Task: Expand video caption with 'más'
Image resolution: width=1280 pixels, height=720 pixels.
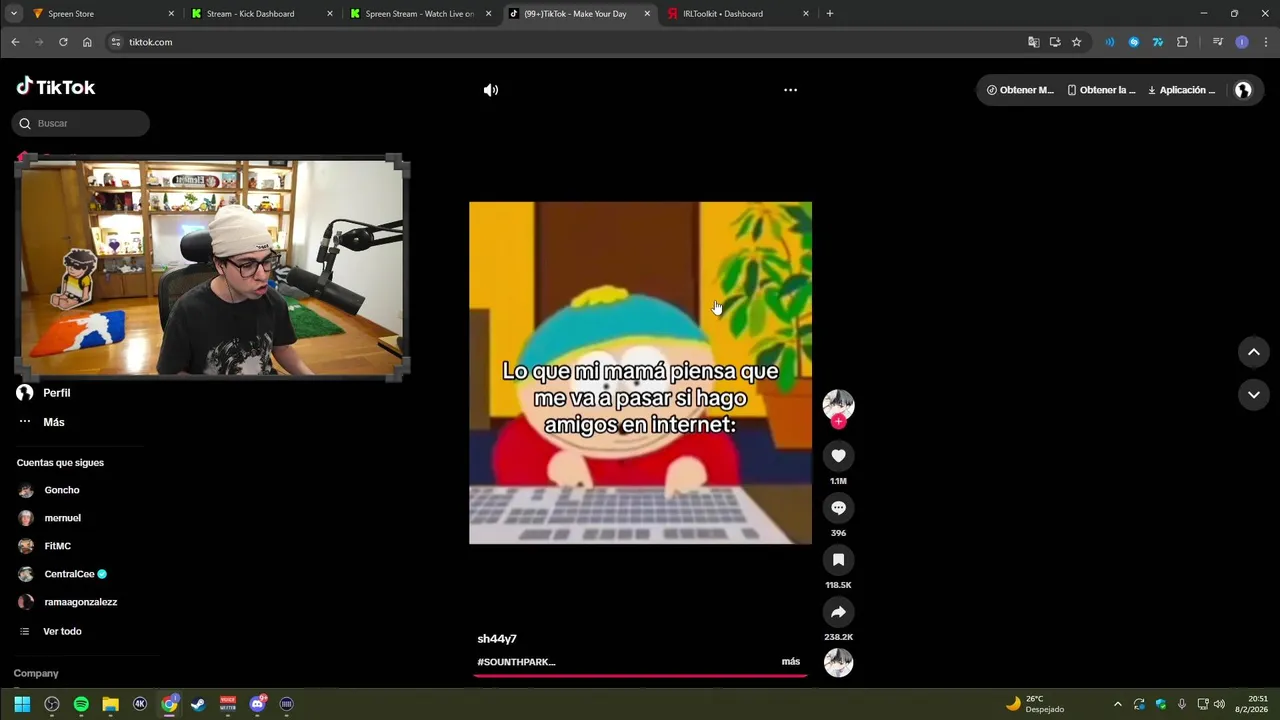Action: point(790,662)
